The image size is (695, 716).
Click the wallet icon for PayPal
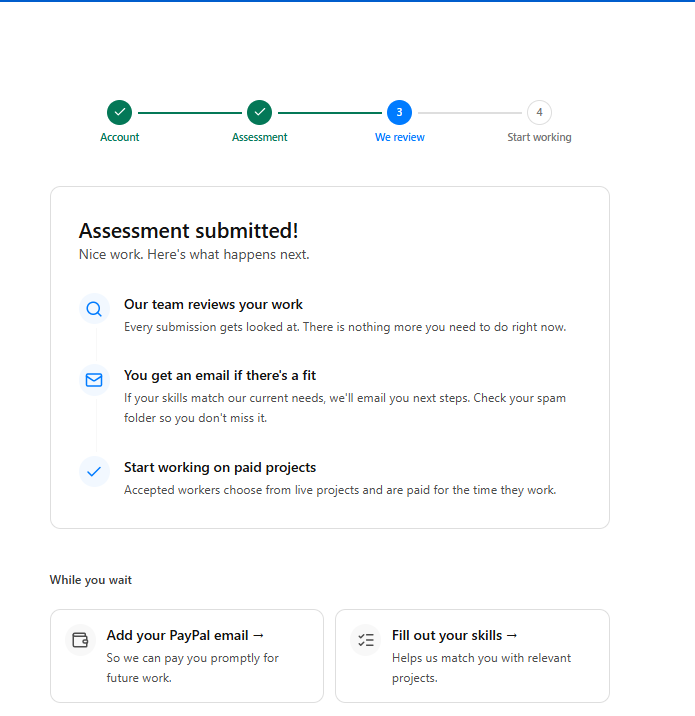pos(80,640)
